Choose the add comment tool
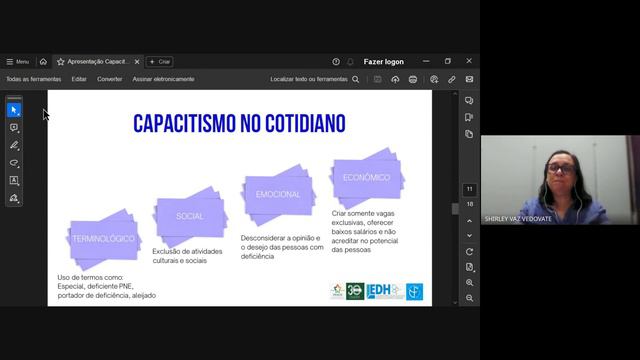 point(14,128)
